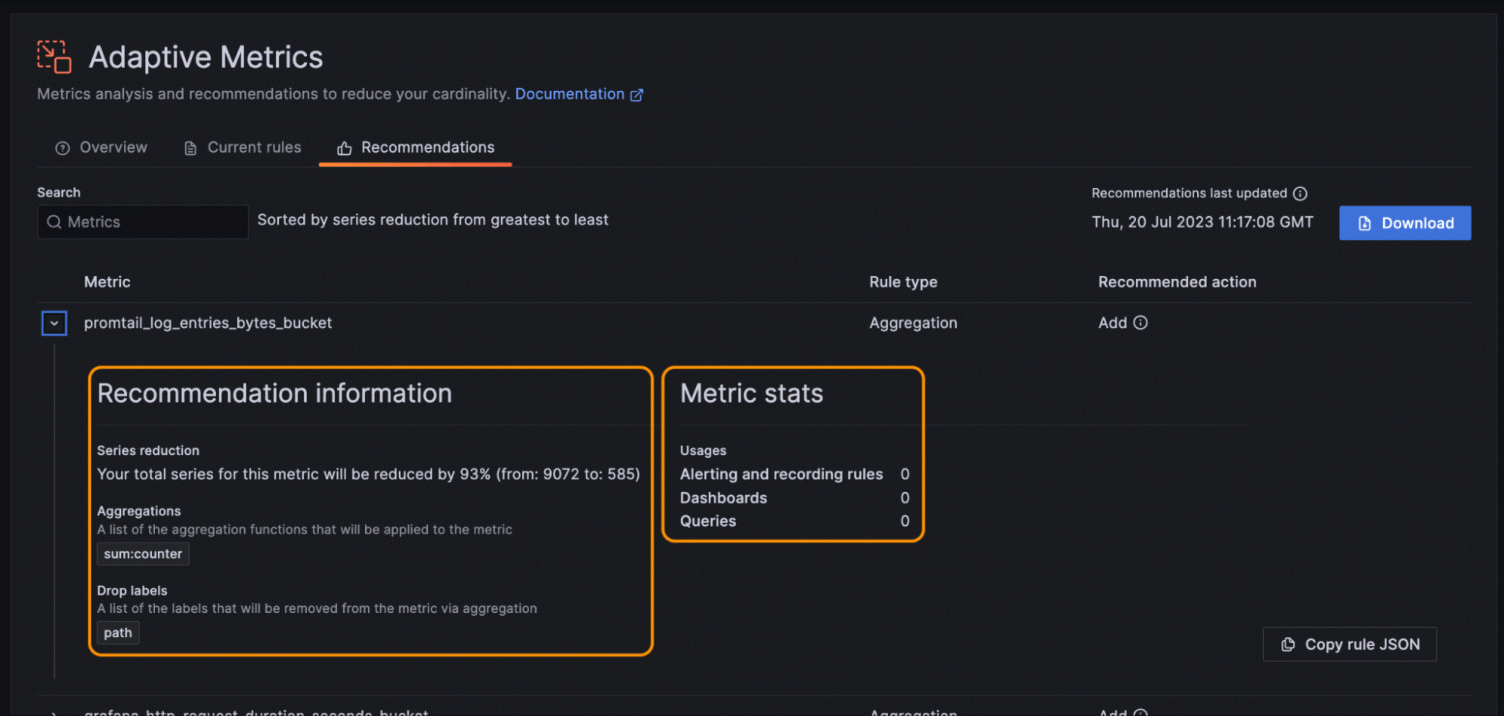
Task: Click the external link icon beside Documentation
Action: 636,93
